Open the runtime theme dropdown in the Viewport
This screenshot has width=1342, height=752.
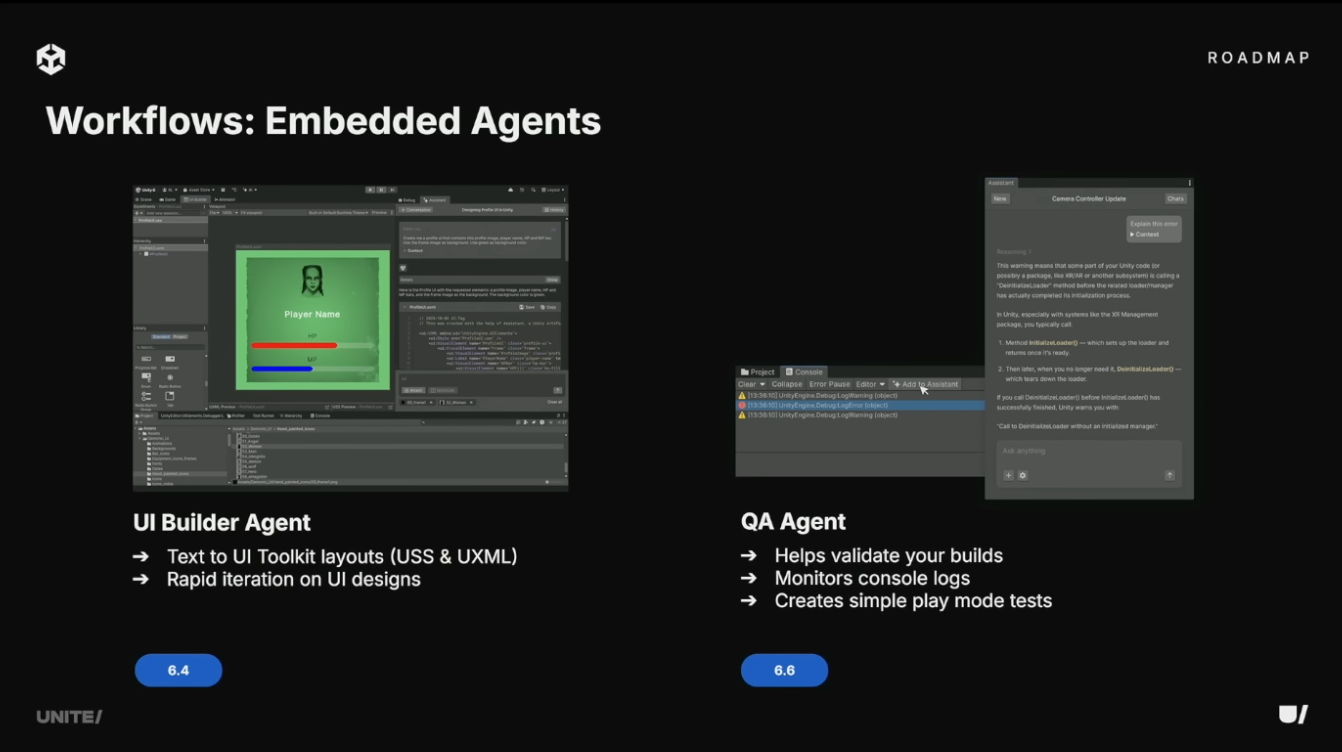[339, 213]
